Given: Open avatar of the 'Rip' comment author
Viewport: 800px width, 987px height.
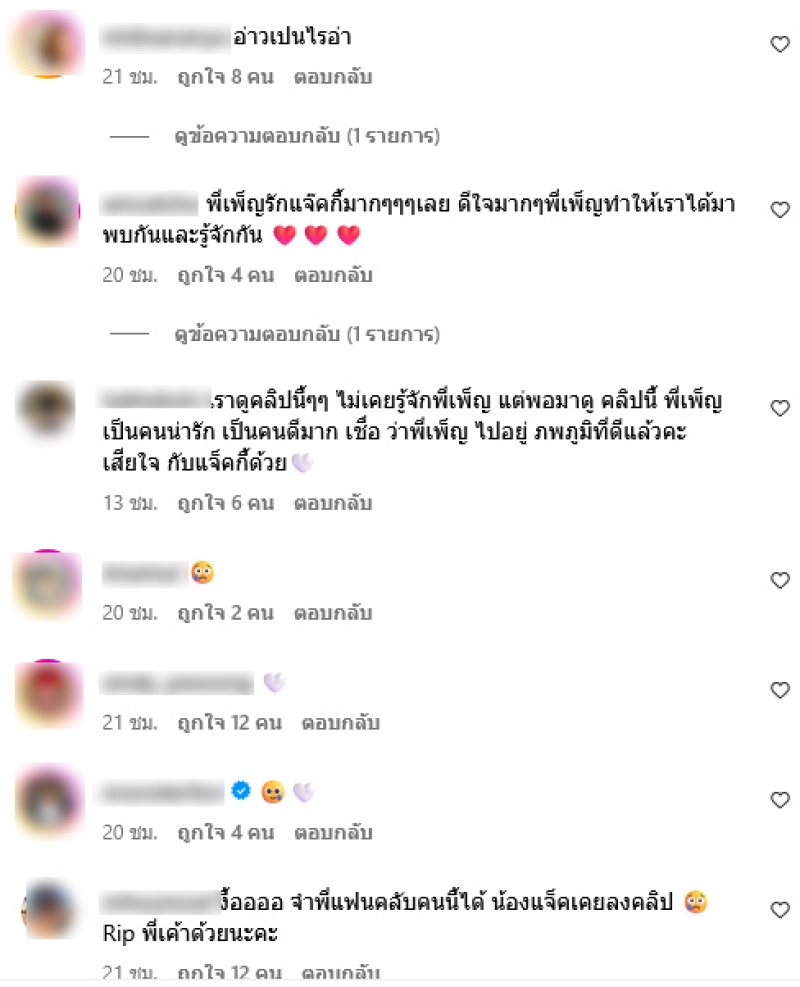Looking at the screenshot, I should [49, 910].
